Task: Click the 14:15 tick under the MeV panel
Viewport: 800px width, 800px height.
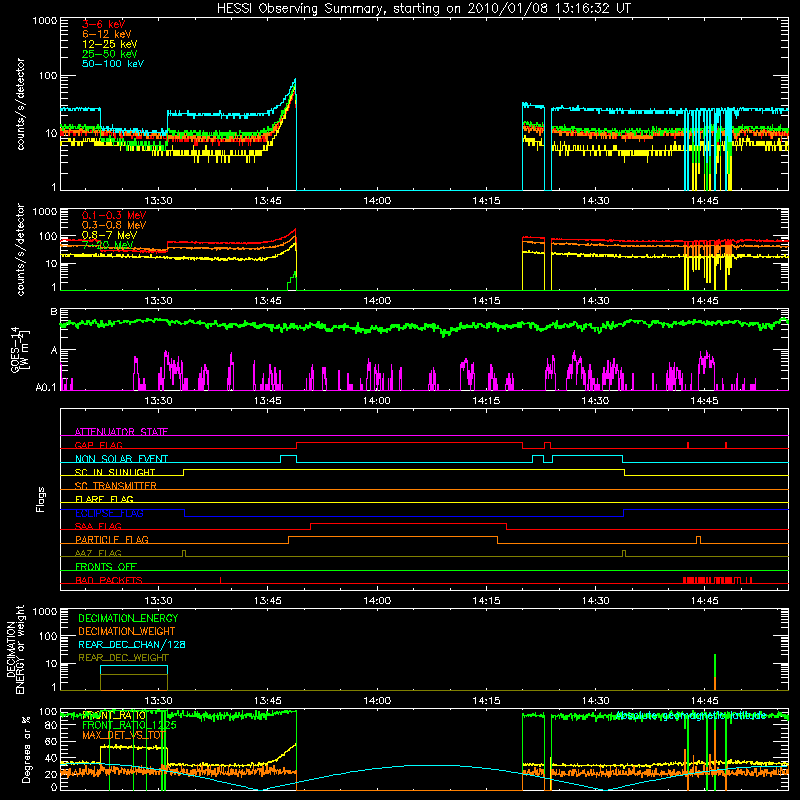Action: [x=486, y=301]
